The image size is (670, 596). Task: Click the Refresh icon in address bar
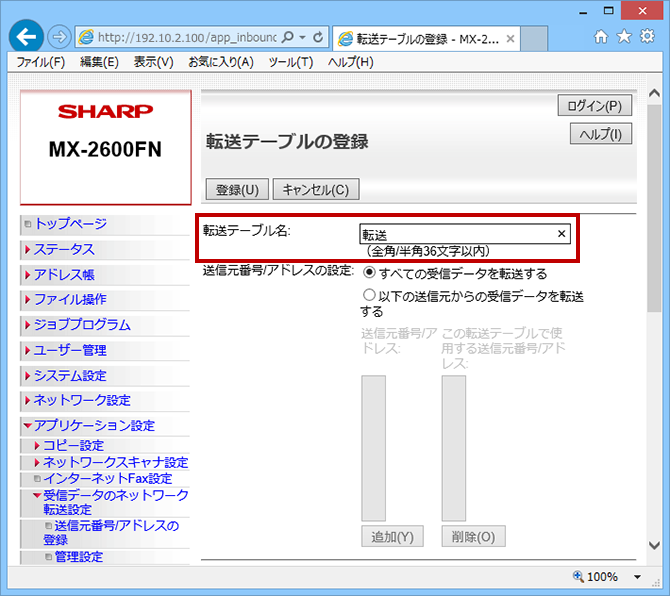[x=319, y=37]
